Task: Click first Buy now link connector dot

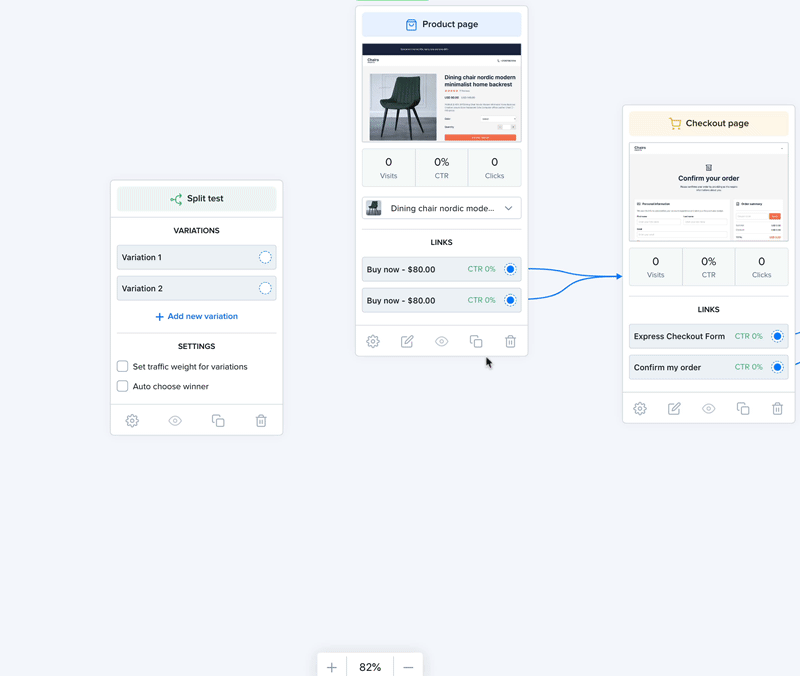Action: (x=510, y=269)
